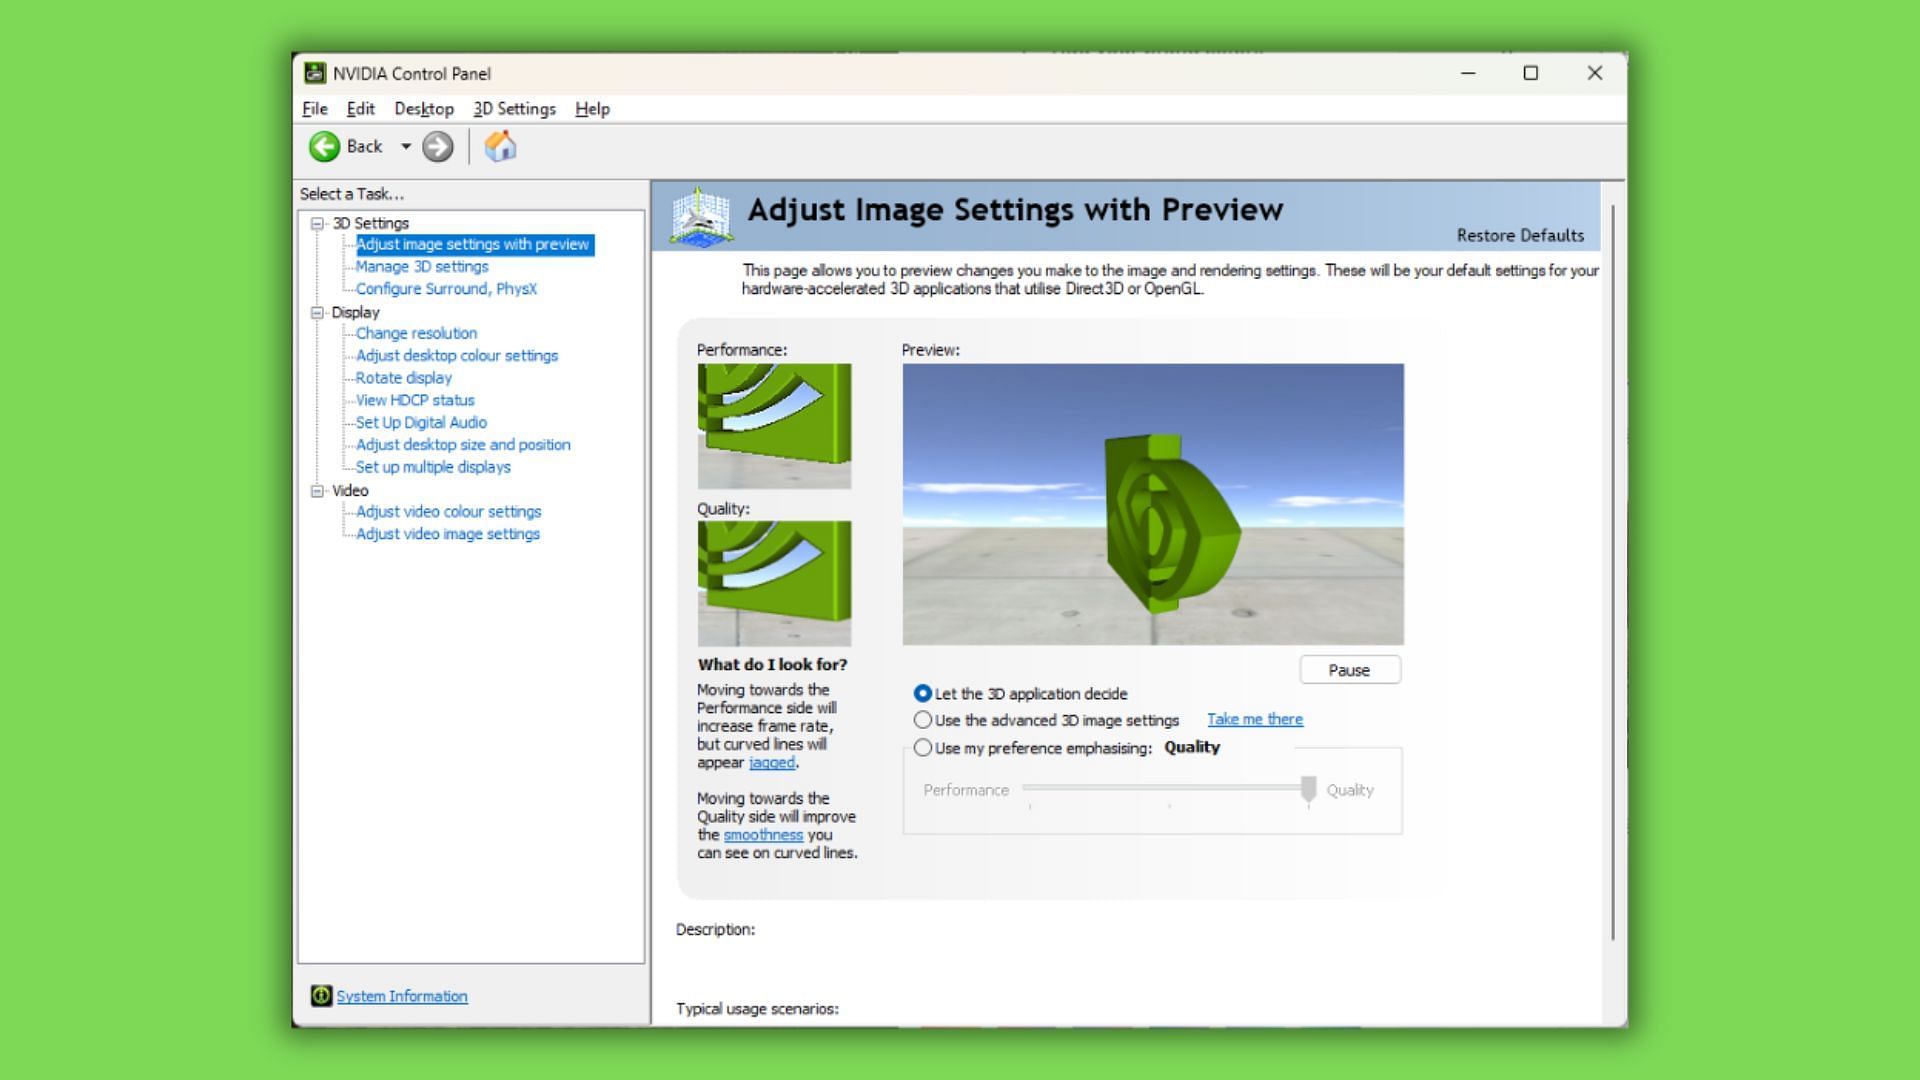
Task: Click the Restore Defaults button
Action: [x=1519, y=235]
